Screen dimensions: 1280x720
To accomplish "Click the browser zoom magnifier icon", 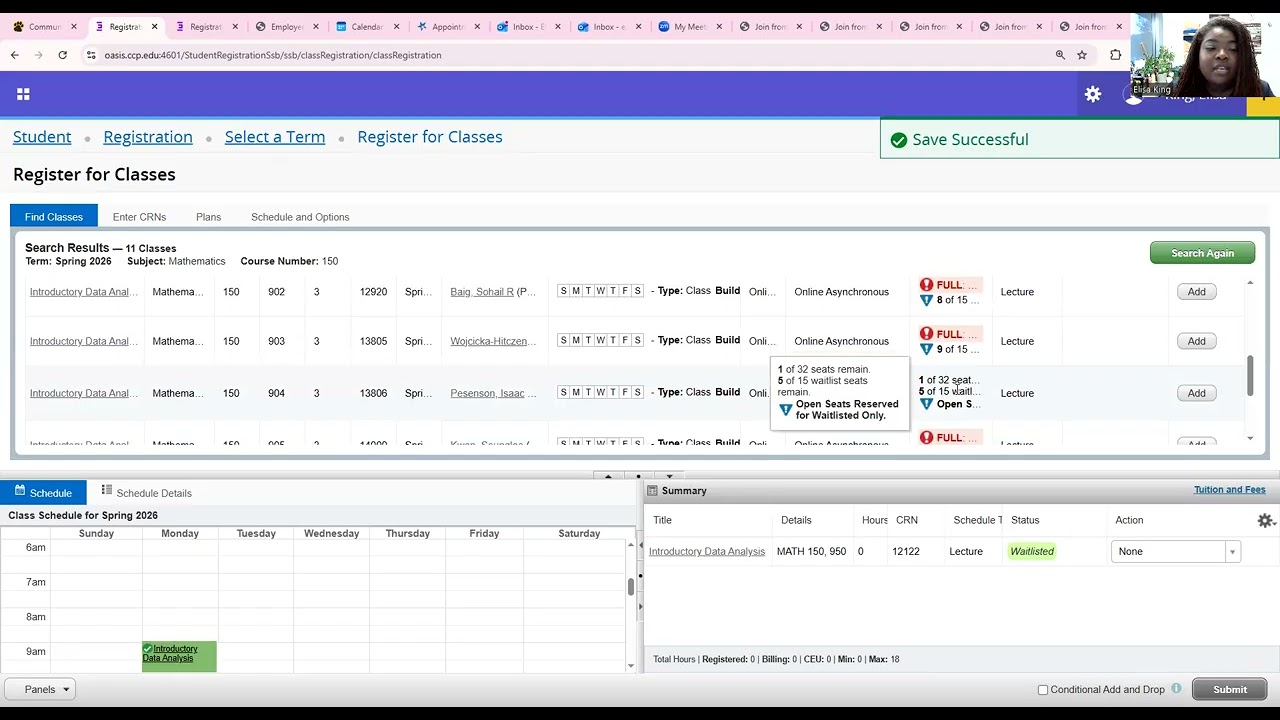I will pyautogui.click(x=1060, y=55).
